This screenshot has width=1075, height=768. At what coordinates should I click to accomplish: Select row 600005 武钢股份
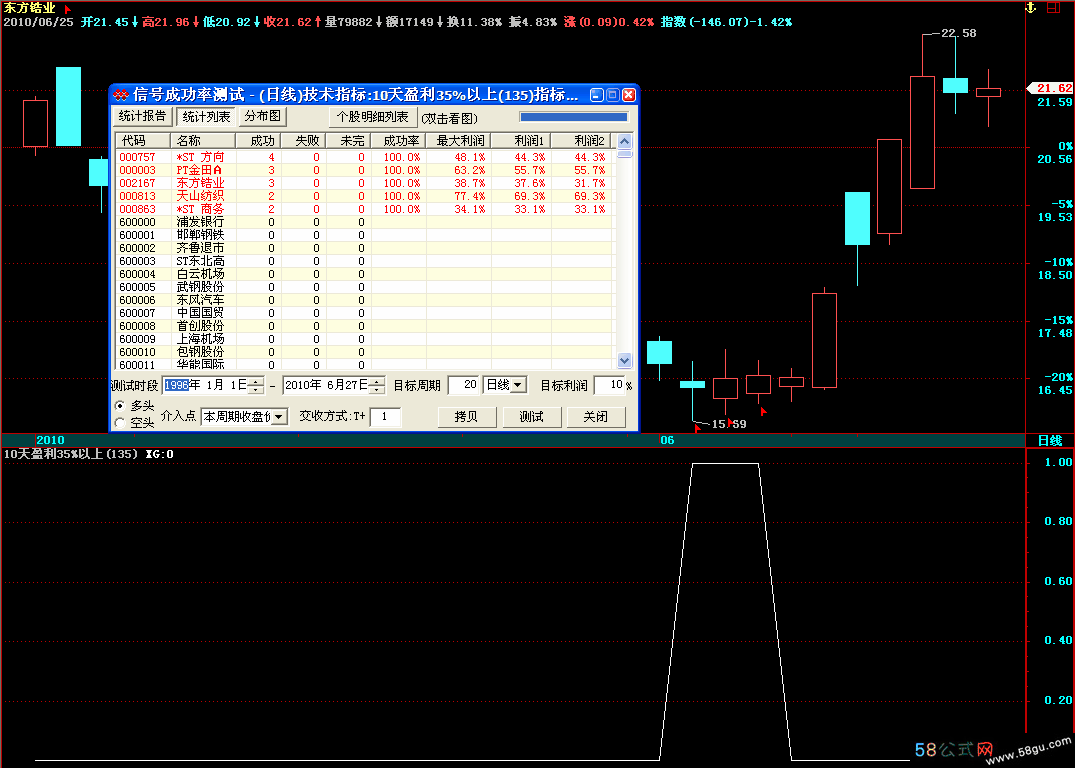pyautogui.click(x=365, y=287)
